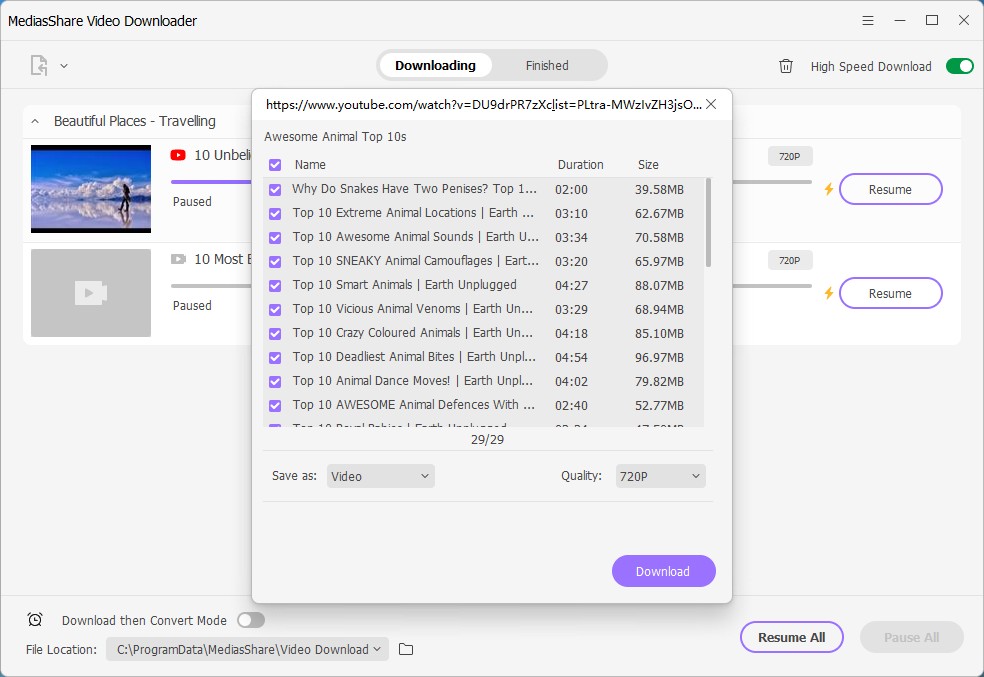Open the Quality 720P dropdown
This screenshot has height=677, width=984.
(661, 476)
